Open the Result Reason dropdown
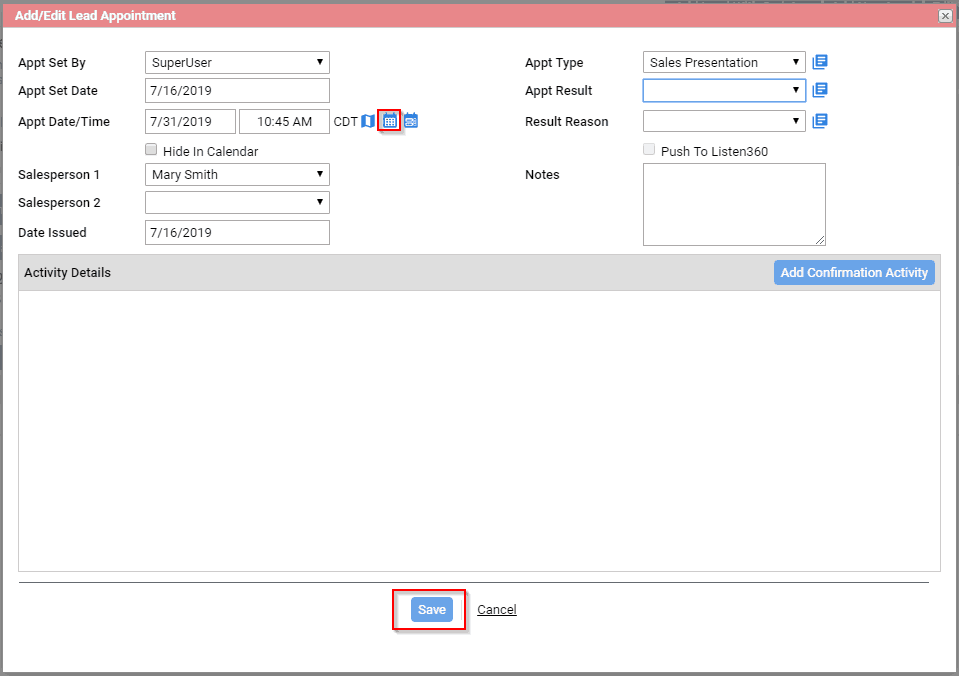The height and width of the screenshot is (676, 959). [x=724, y=121]
